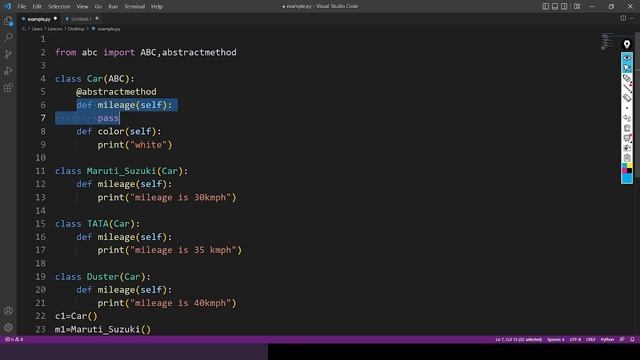640x360 pixels.
Task: Click the location pin icon on annotation toolbar
Action: [627, 44]
